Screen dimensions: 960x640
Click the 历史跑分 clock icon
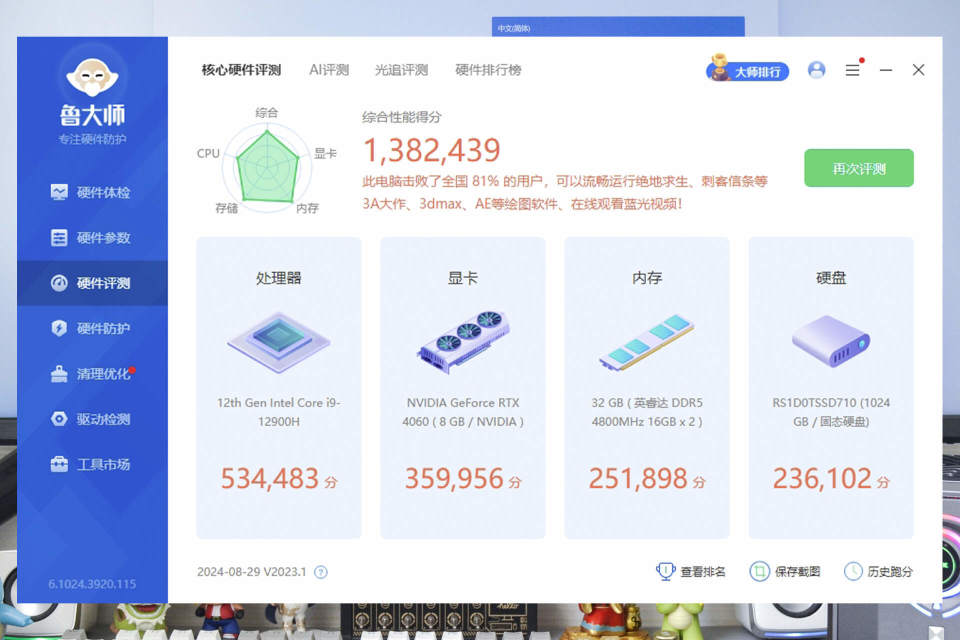(x=853, y=571)
